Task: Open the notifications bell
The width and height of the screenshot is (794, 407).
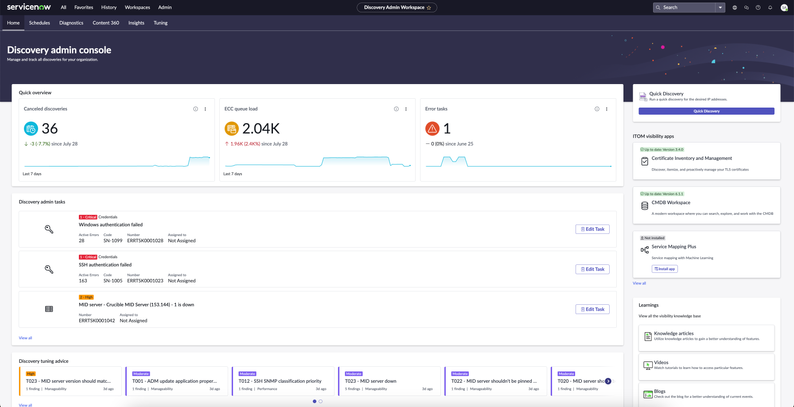Action: 770,8
